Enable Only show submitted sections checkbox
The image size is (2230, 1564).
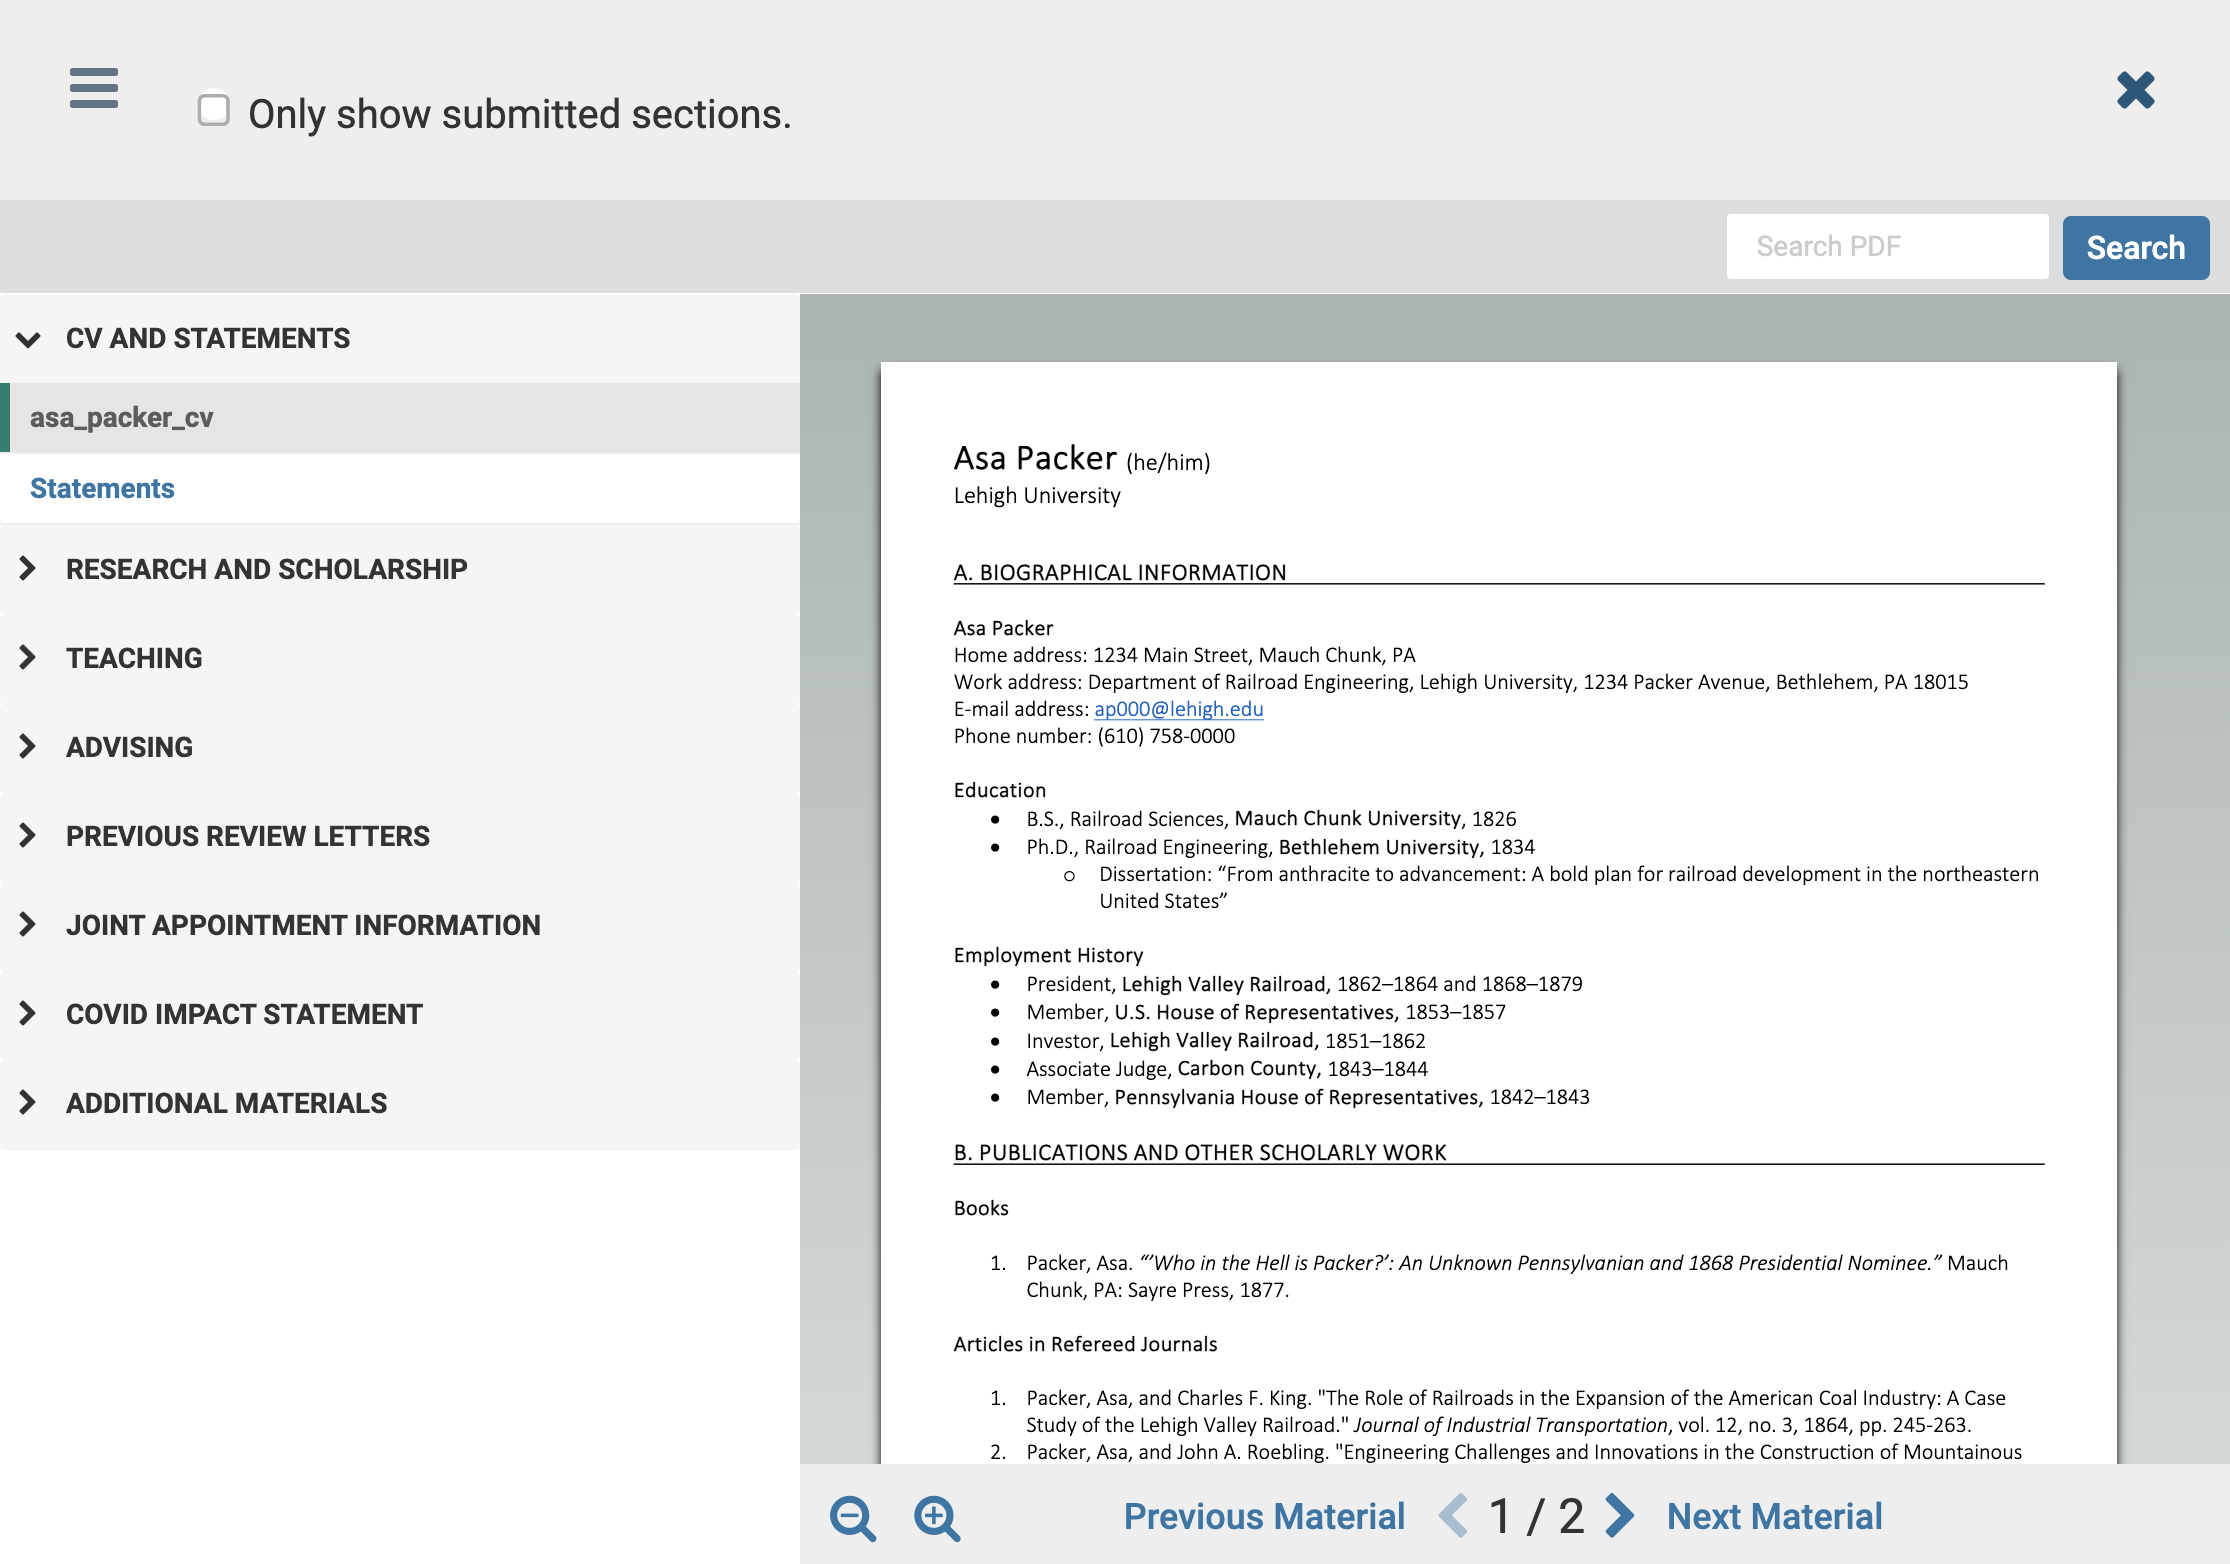coord(213,110)
